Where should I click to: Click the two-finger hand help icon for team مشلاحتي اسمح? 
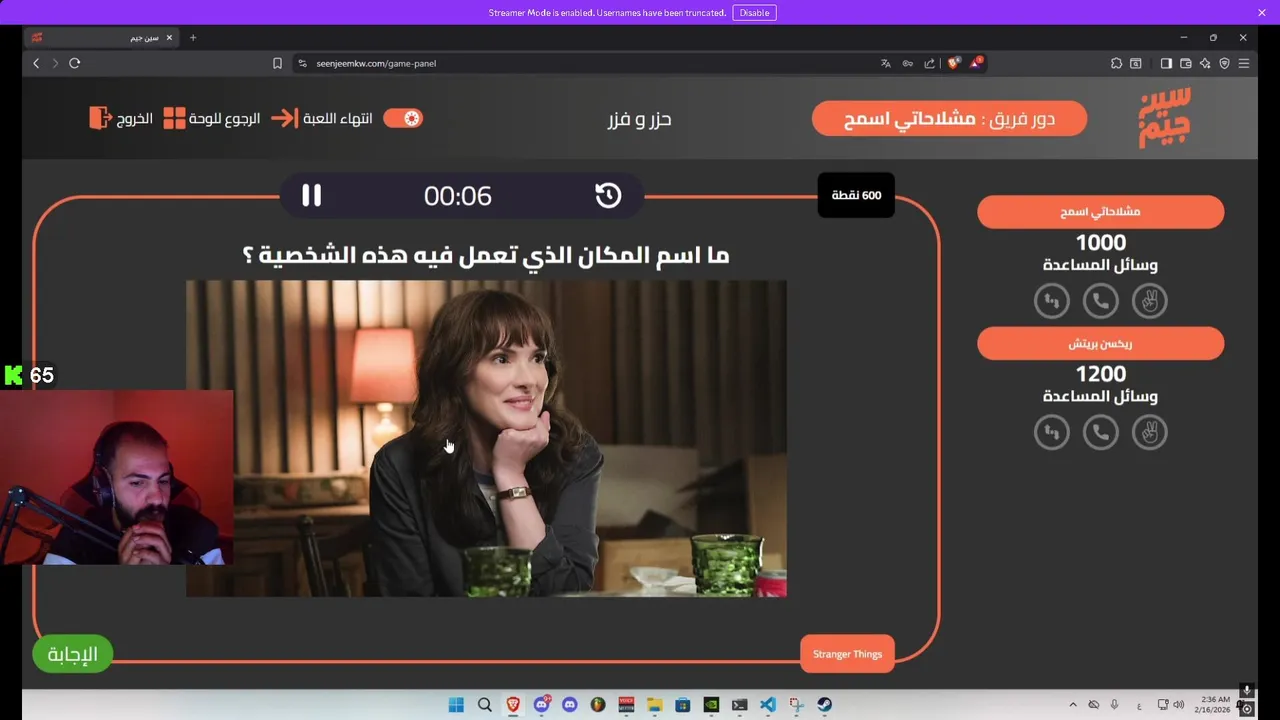point(1149,301)
